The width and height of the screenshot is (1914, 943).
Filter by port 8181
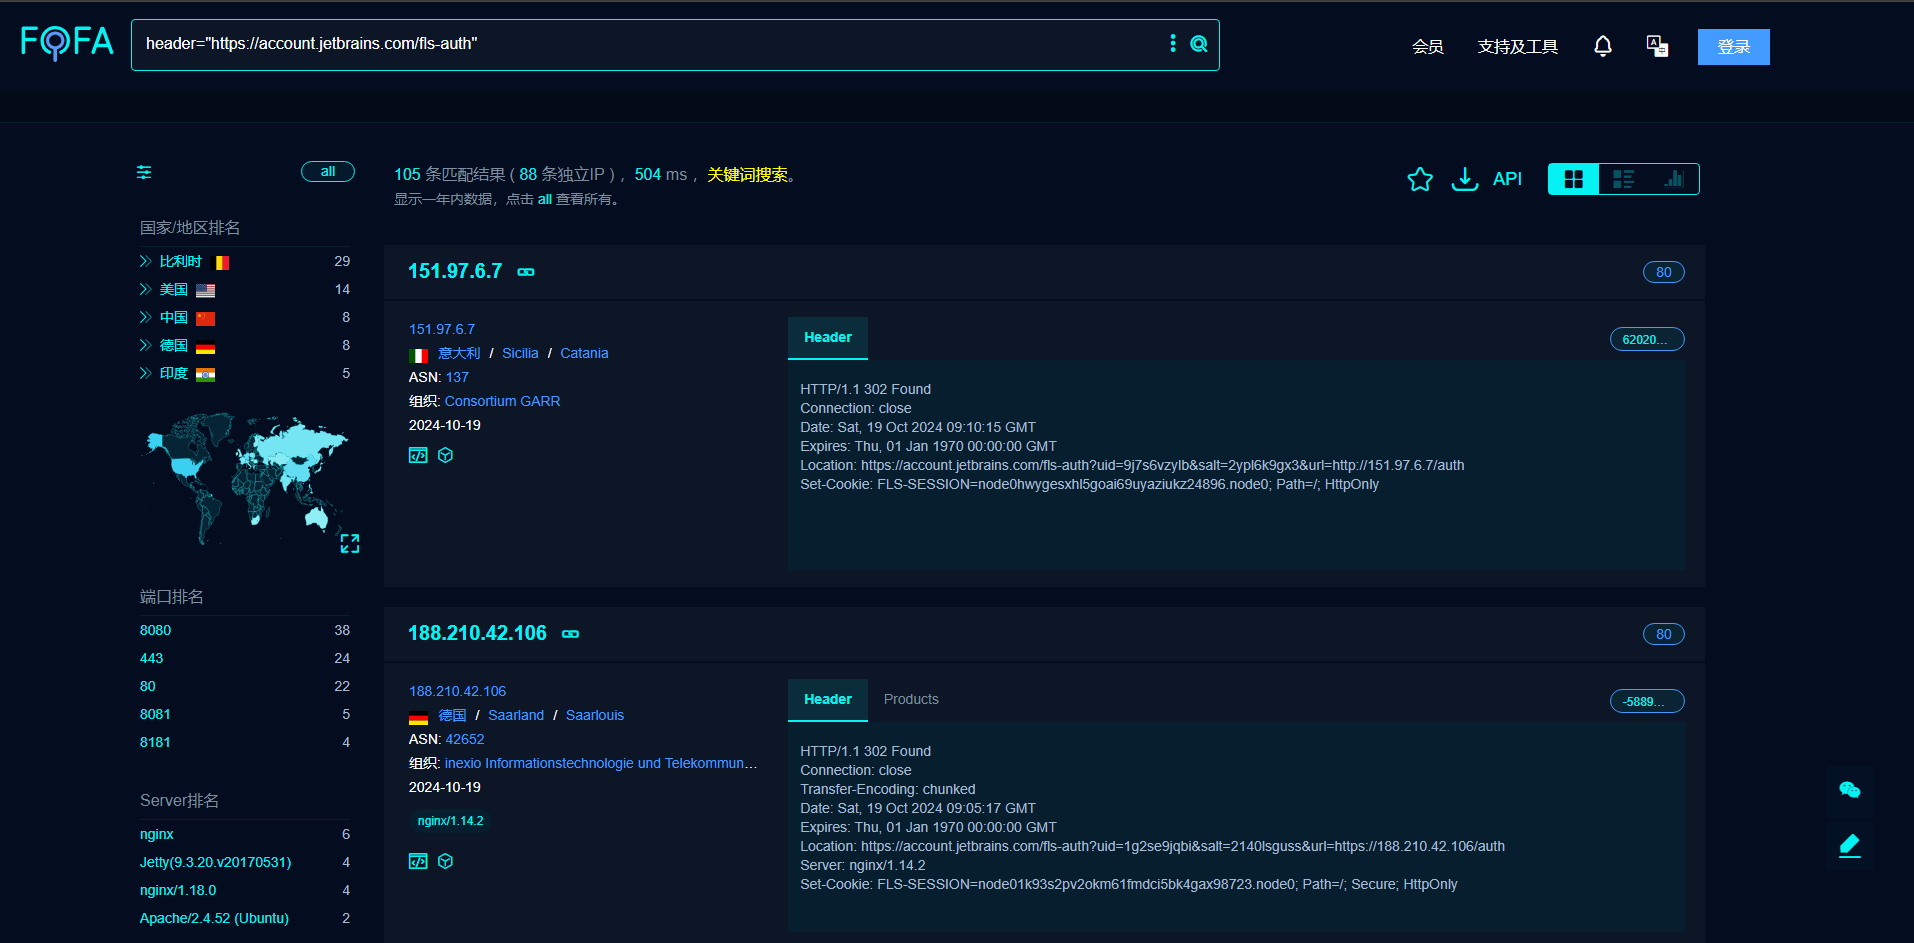155,742
